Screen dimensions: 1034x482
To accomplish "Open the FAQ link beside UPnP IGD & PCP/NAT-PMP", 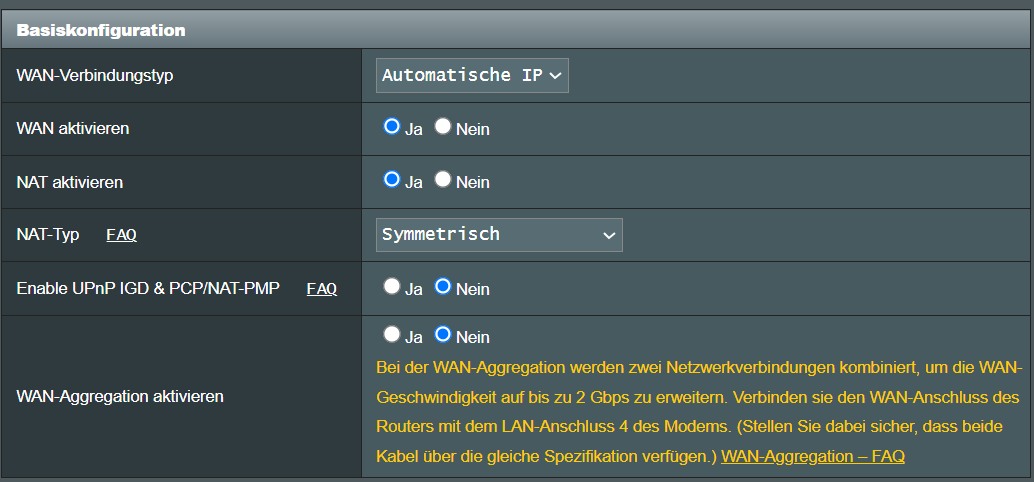I will pos(322,289).
